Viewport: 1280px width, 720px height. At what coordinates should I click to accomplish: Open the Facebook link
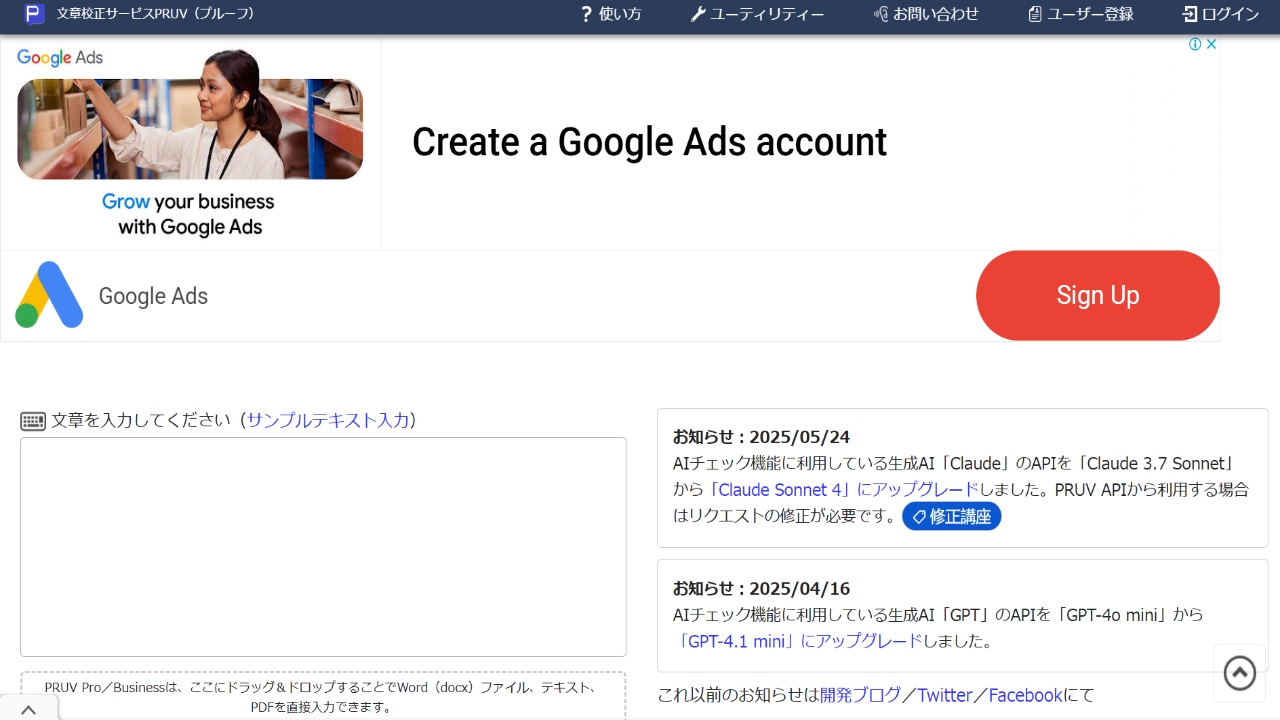[x=1025, y=695]
